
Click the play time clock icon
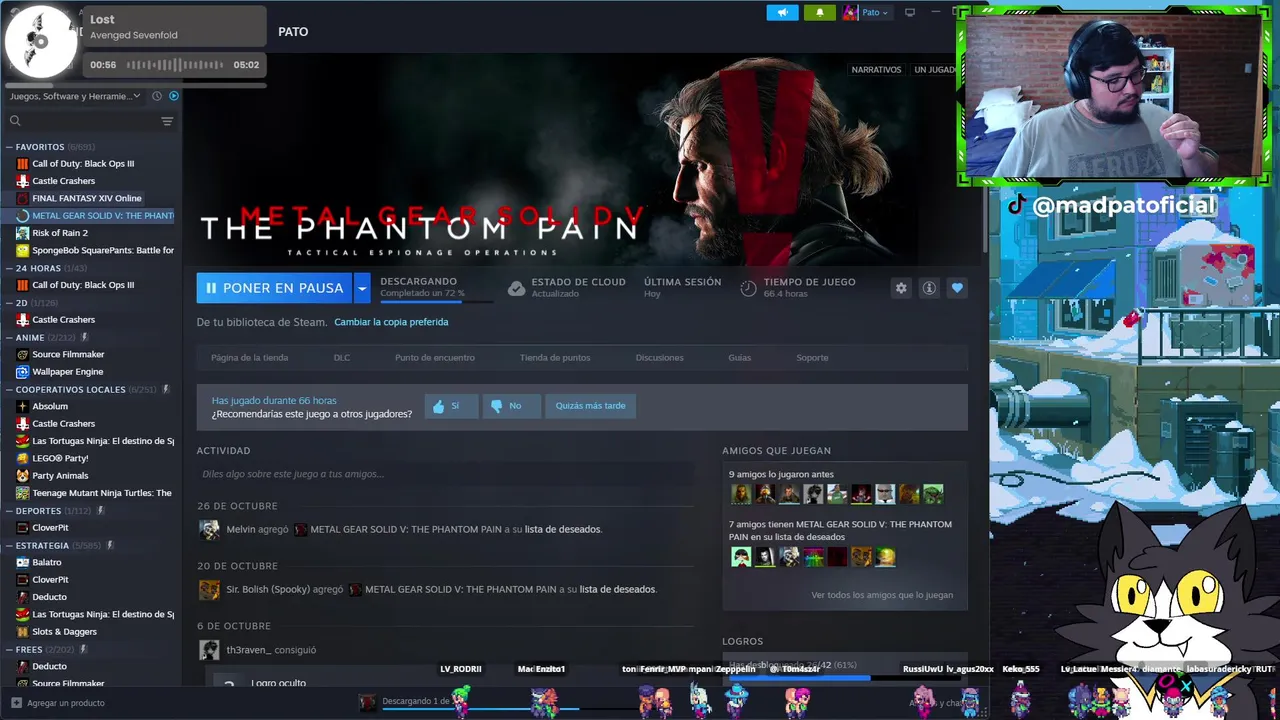click(x=748, y=288)
